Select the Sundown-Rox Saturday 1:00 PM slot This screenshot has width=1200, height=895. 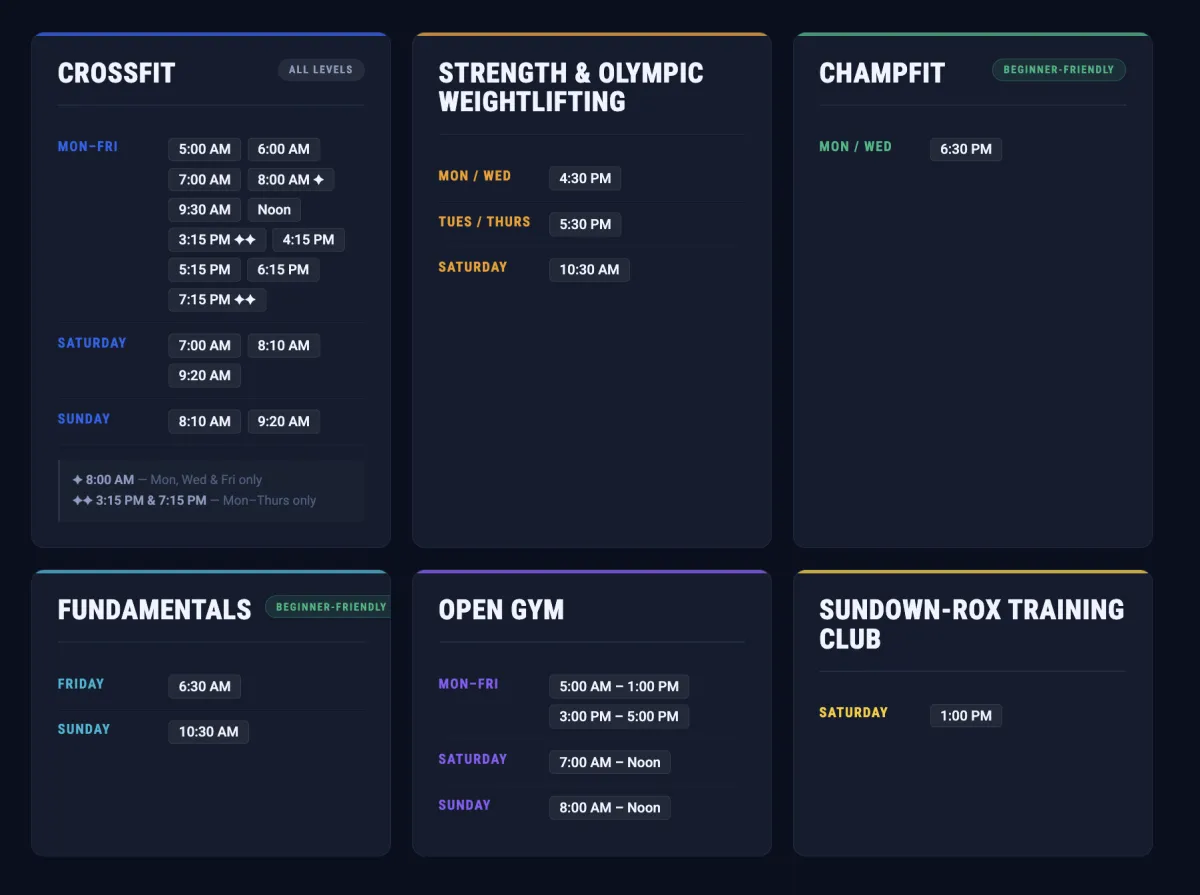[966, 715]
